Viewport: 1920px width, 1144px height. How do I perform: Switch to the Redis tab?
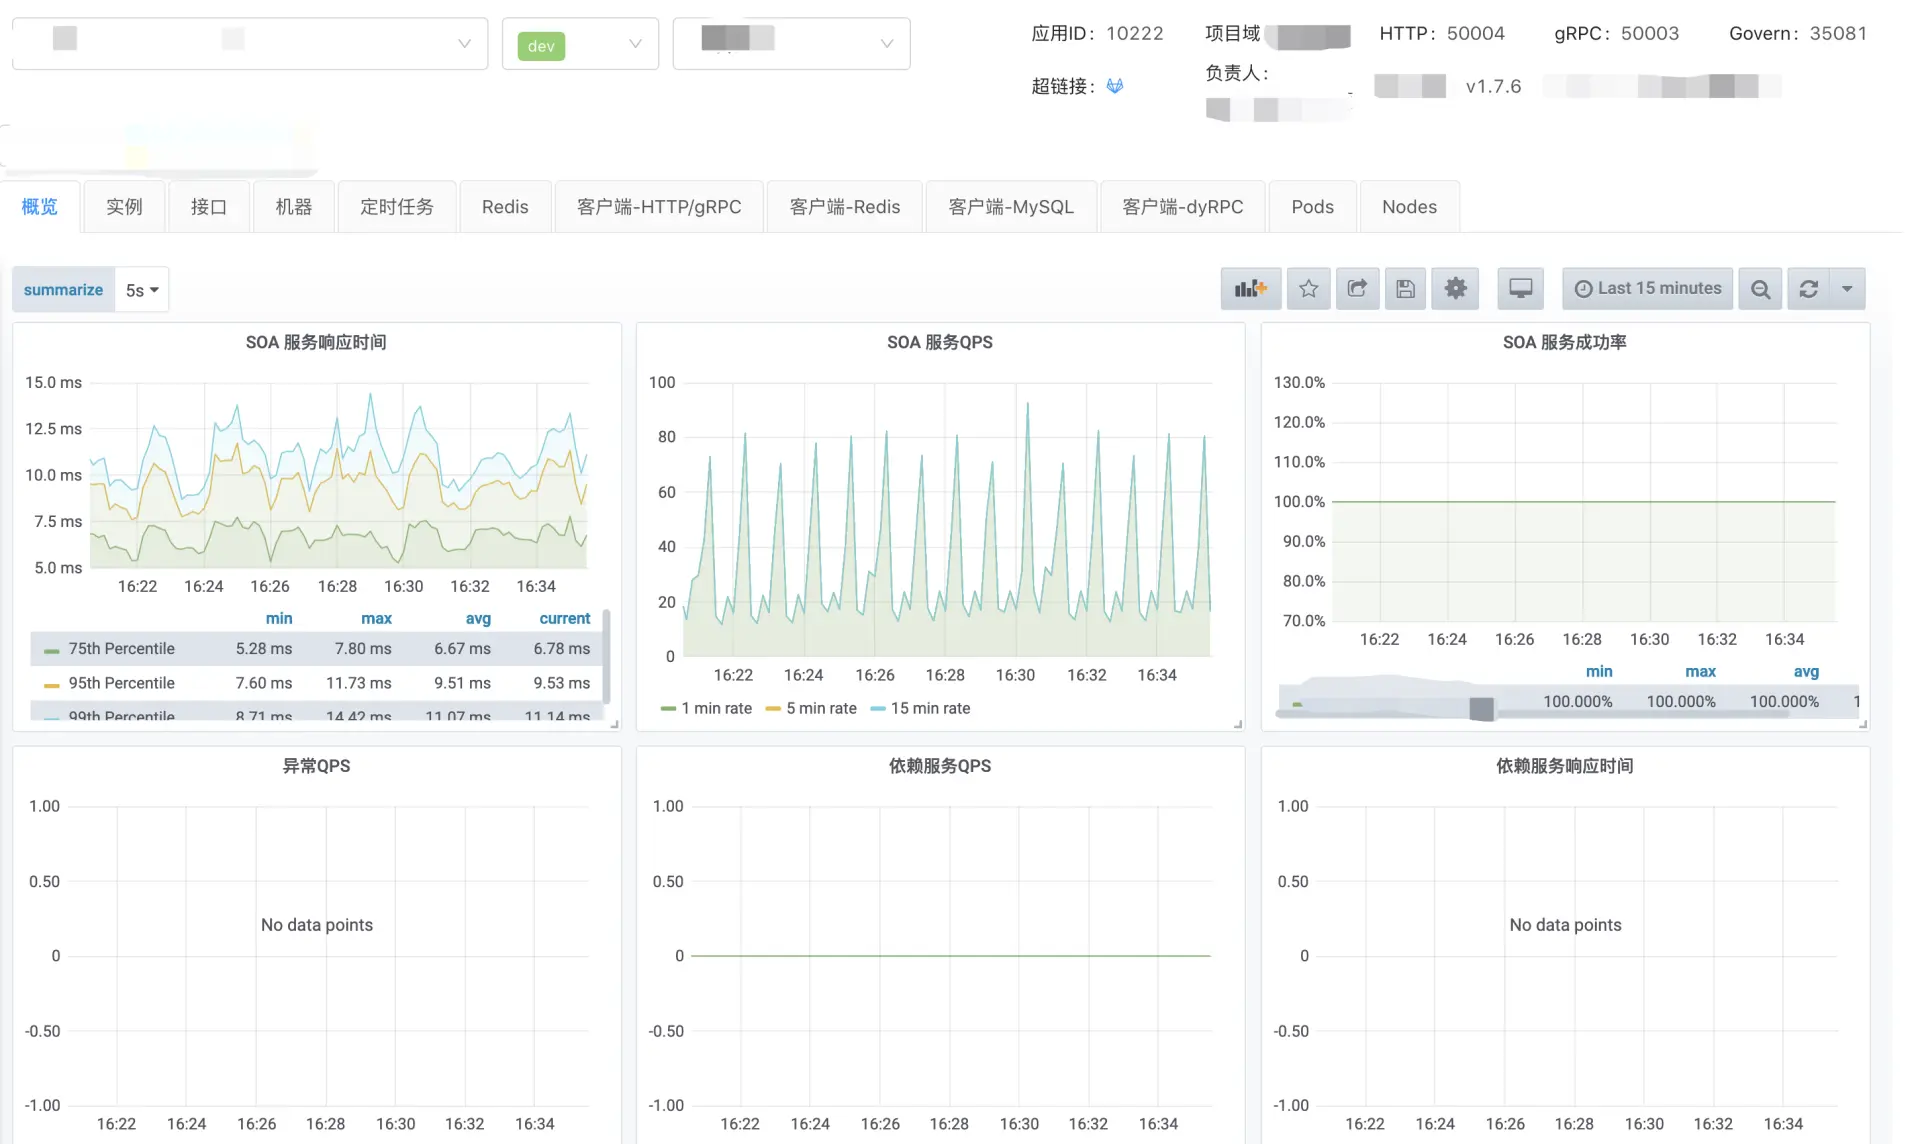pos(504,207)
